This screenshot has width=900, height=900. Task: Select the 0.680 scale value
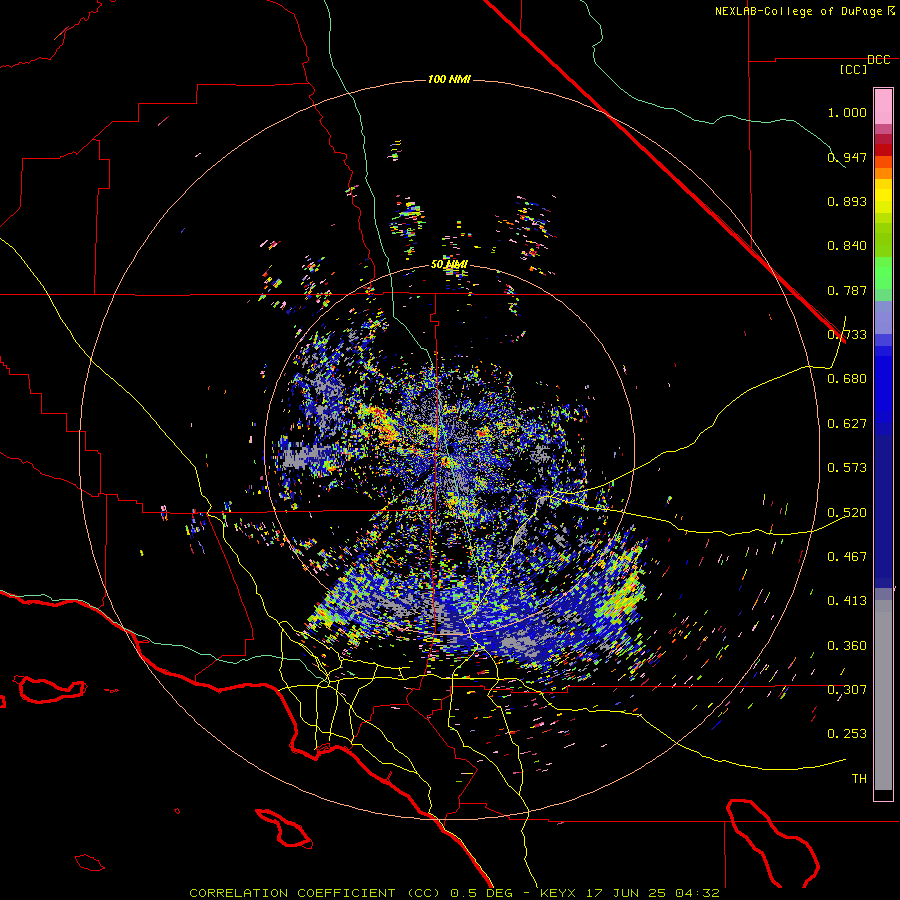[847, 379]
